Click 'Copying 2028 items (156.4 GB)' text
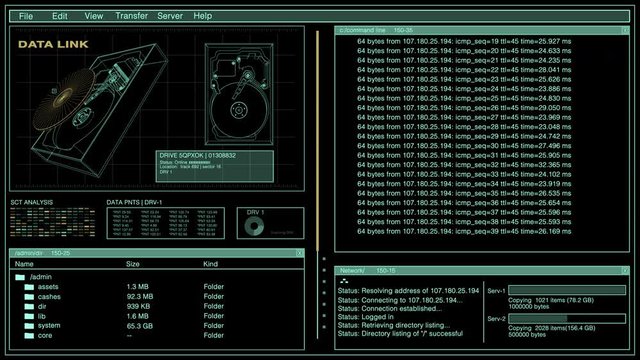 coord(551,328)
